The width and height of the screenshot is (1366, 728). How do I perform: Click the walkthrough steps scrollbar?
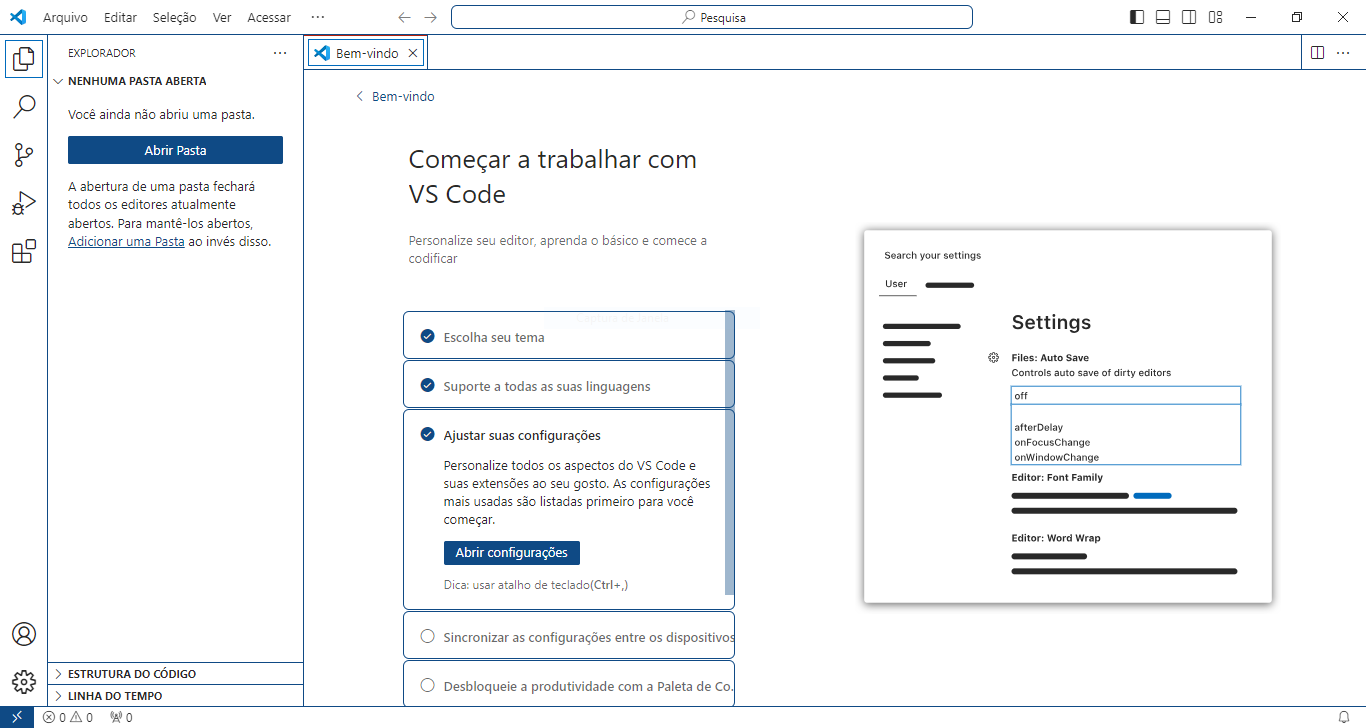tap(730, 453)
